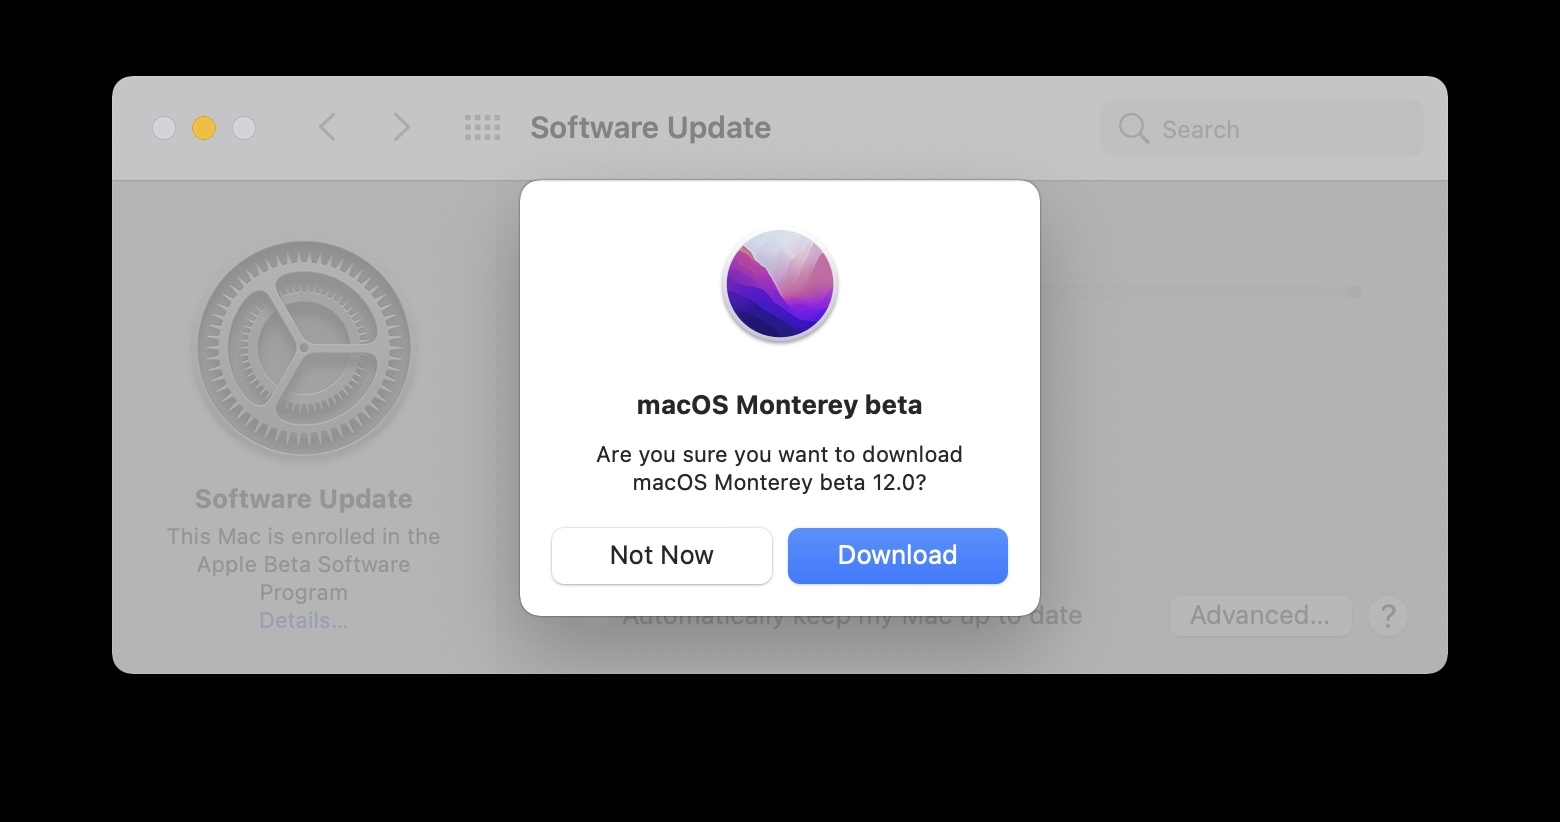Click the Software Update gear icon
This screenshot has height=822, width=1560.
click(304, 349)
